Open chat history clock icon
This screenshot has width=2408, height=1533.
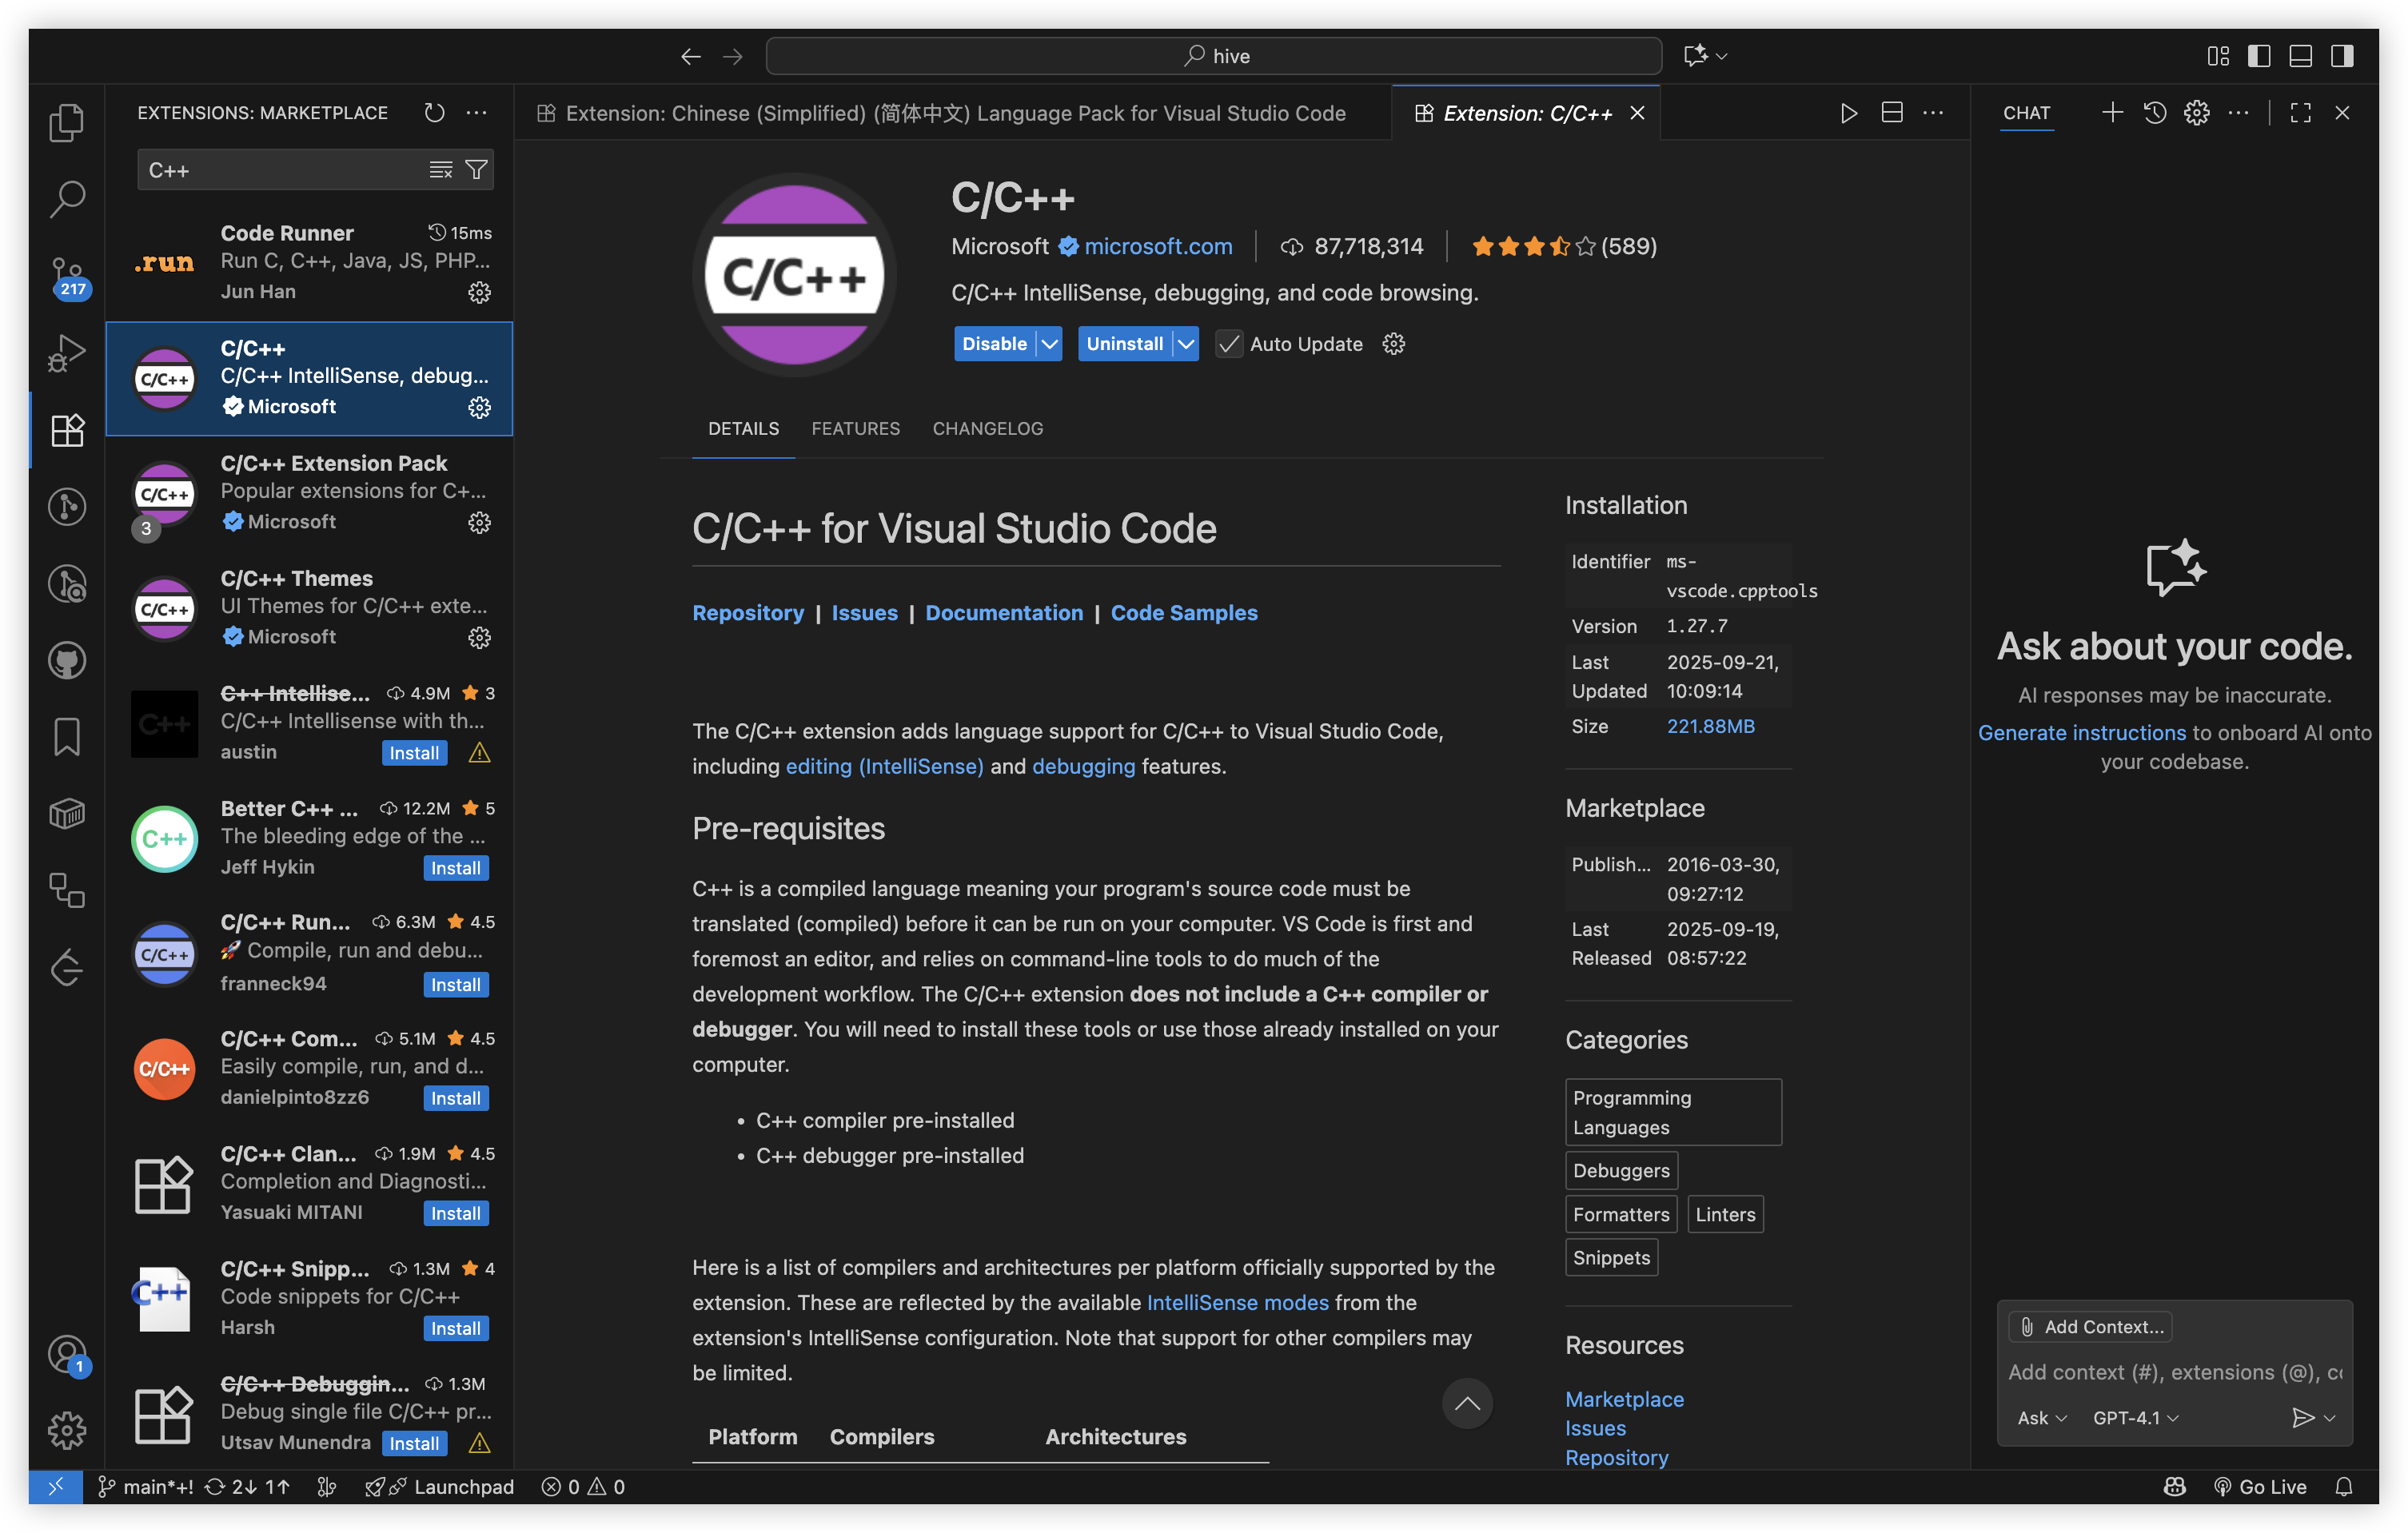[2155, 113]
